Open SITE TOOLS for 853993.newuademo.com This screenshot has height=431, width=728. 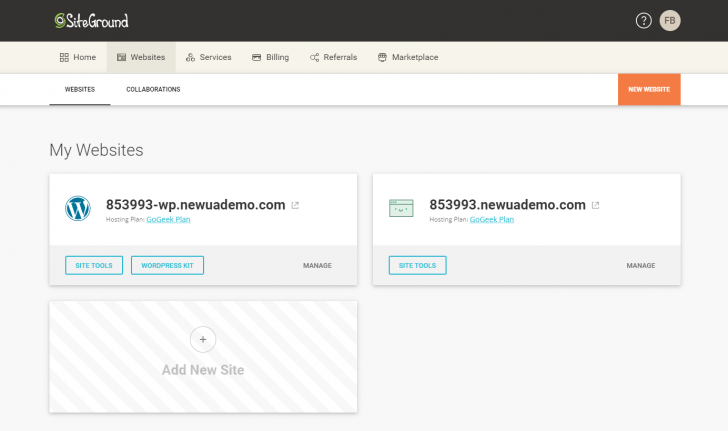(x=417, y=265)
